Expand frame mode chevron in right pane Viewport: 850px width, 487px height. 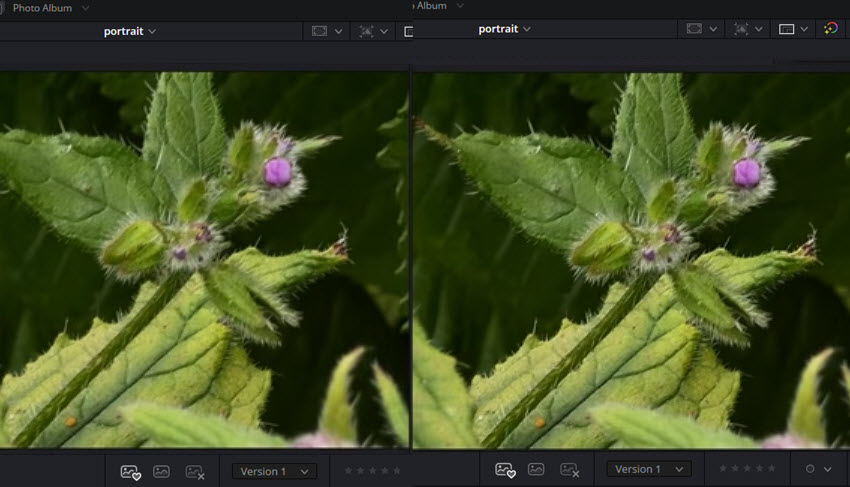713,29
